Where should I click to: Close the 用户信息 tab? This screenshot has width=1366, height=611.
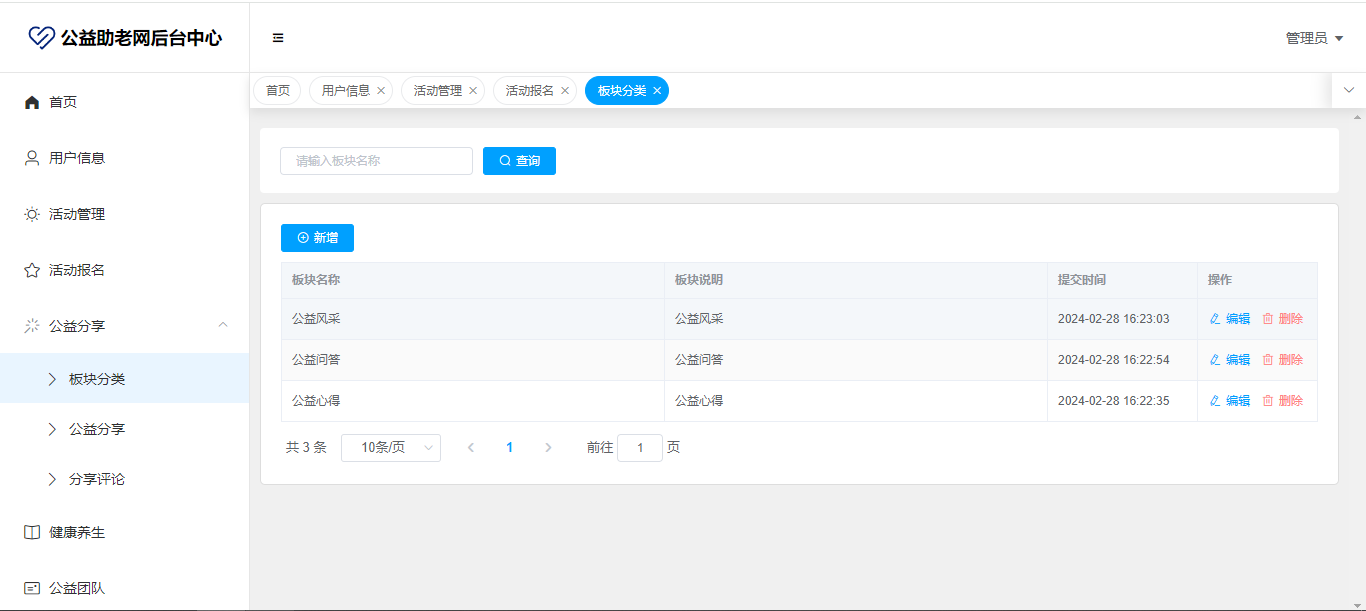coord(381,91)
